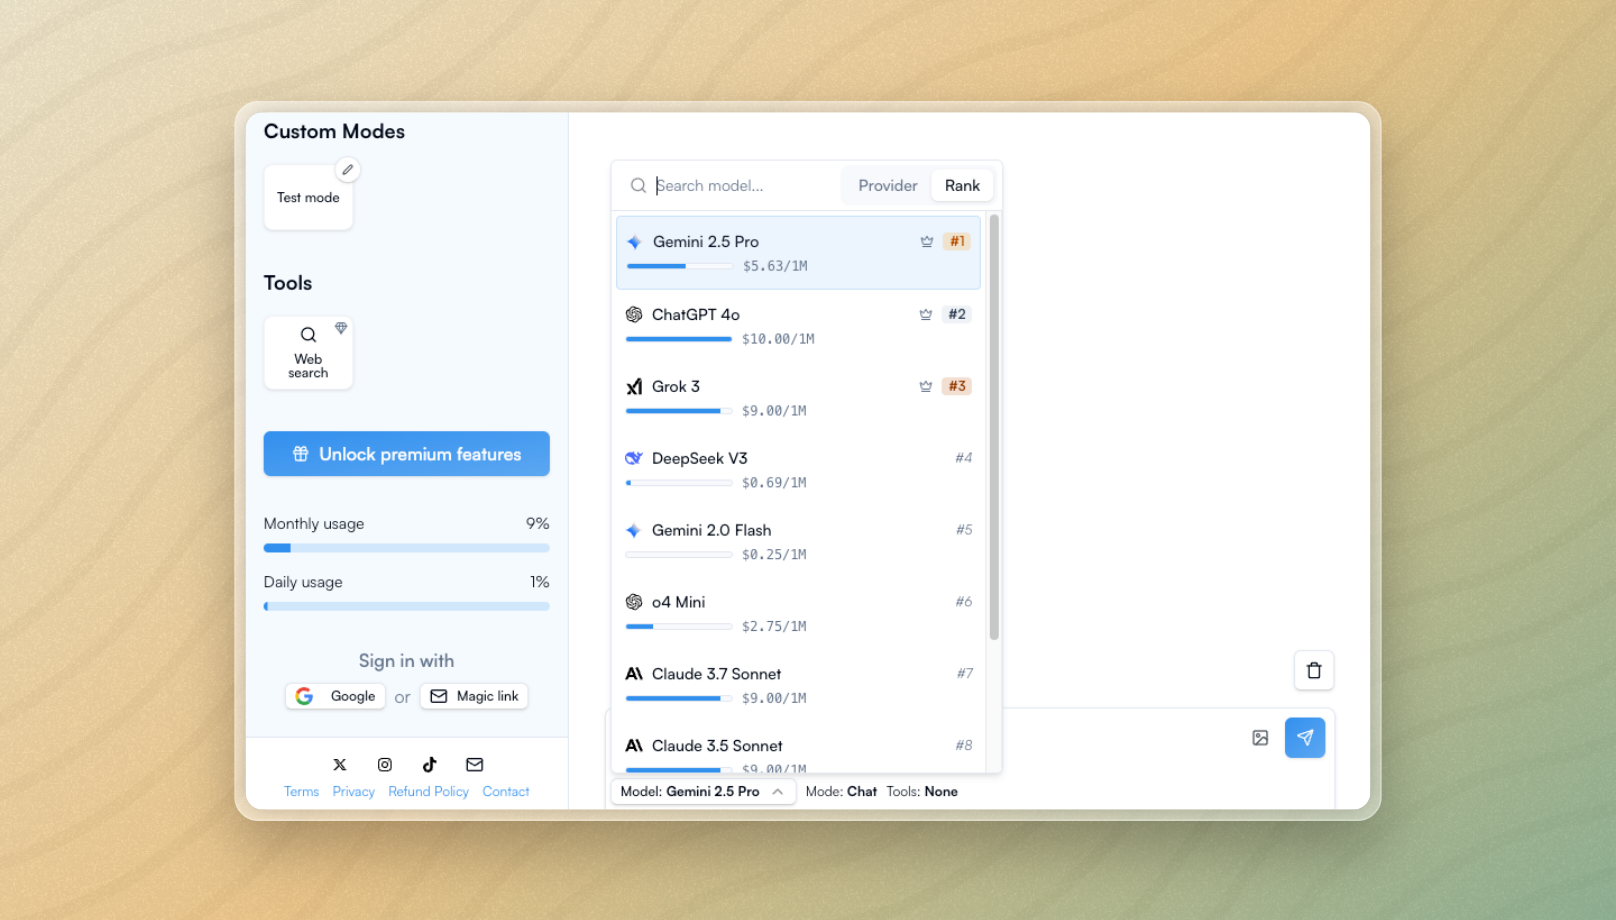Click the Gemini logo beside Gemini 2.5 Pro
The width and height of the screenshot is (1616, 920).
click(x=634, y=242)
